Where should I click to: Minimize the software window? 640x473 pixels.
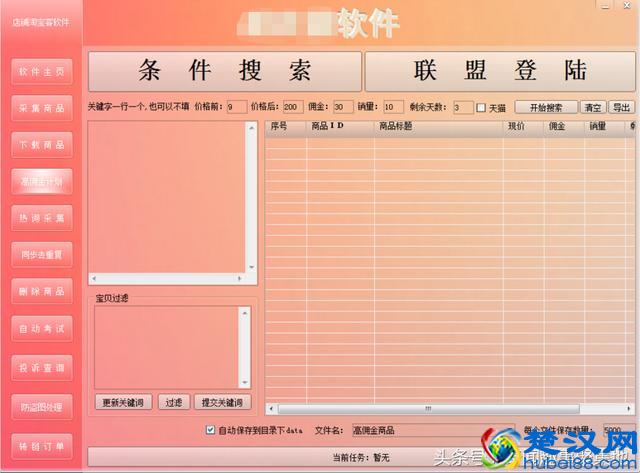point(605,6)
